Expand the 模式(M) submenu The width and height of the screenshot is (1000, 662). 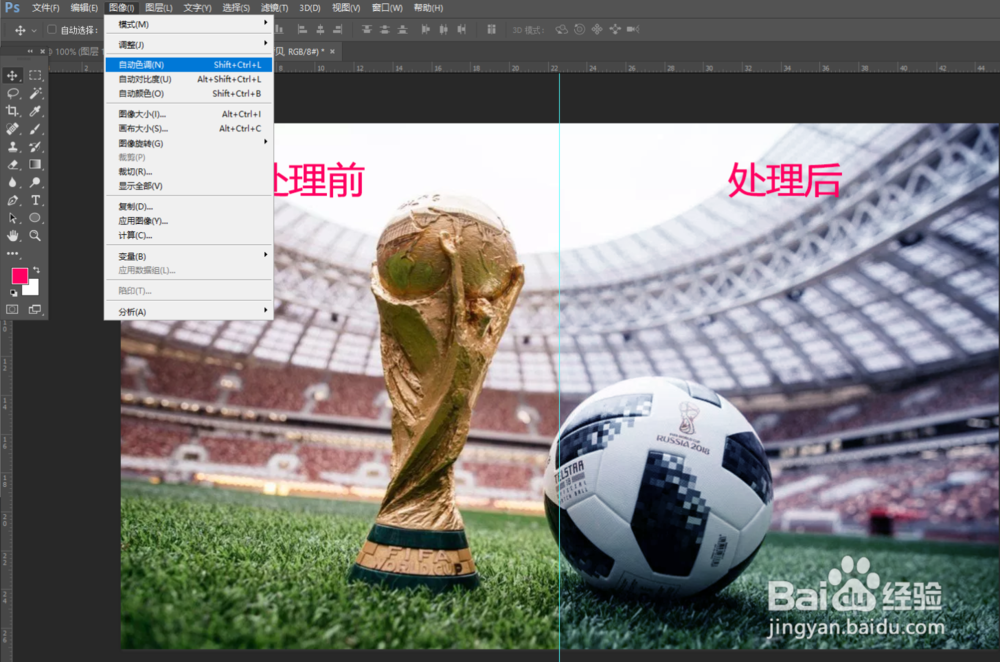click(x=189, y=24)
